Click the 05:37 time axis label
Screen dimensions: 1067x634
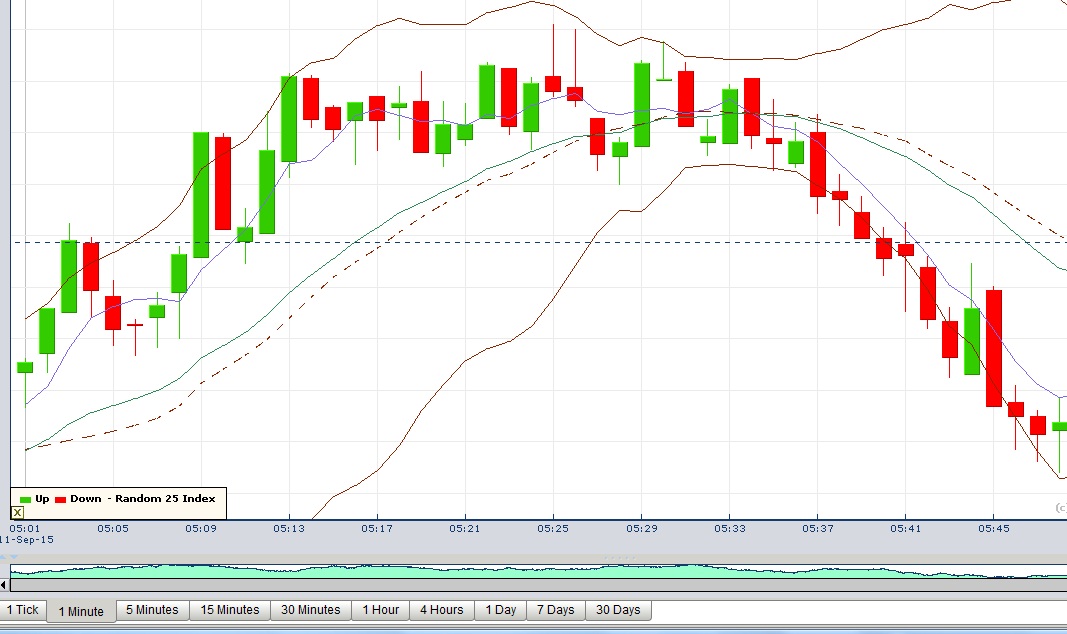[818, 528]
